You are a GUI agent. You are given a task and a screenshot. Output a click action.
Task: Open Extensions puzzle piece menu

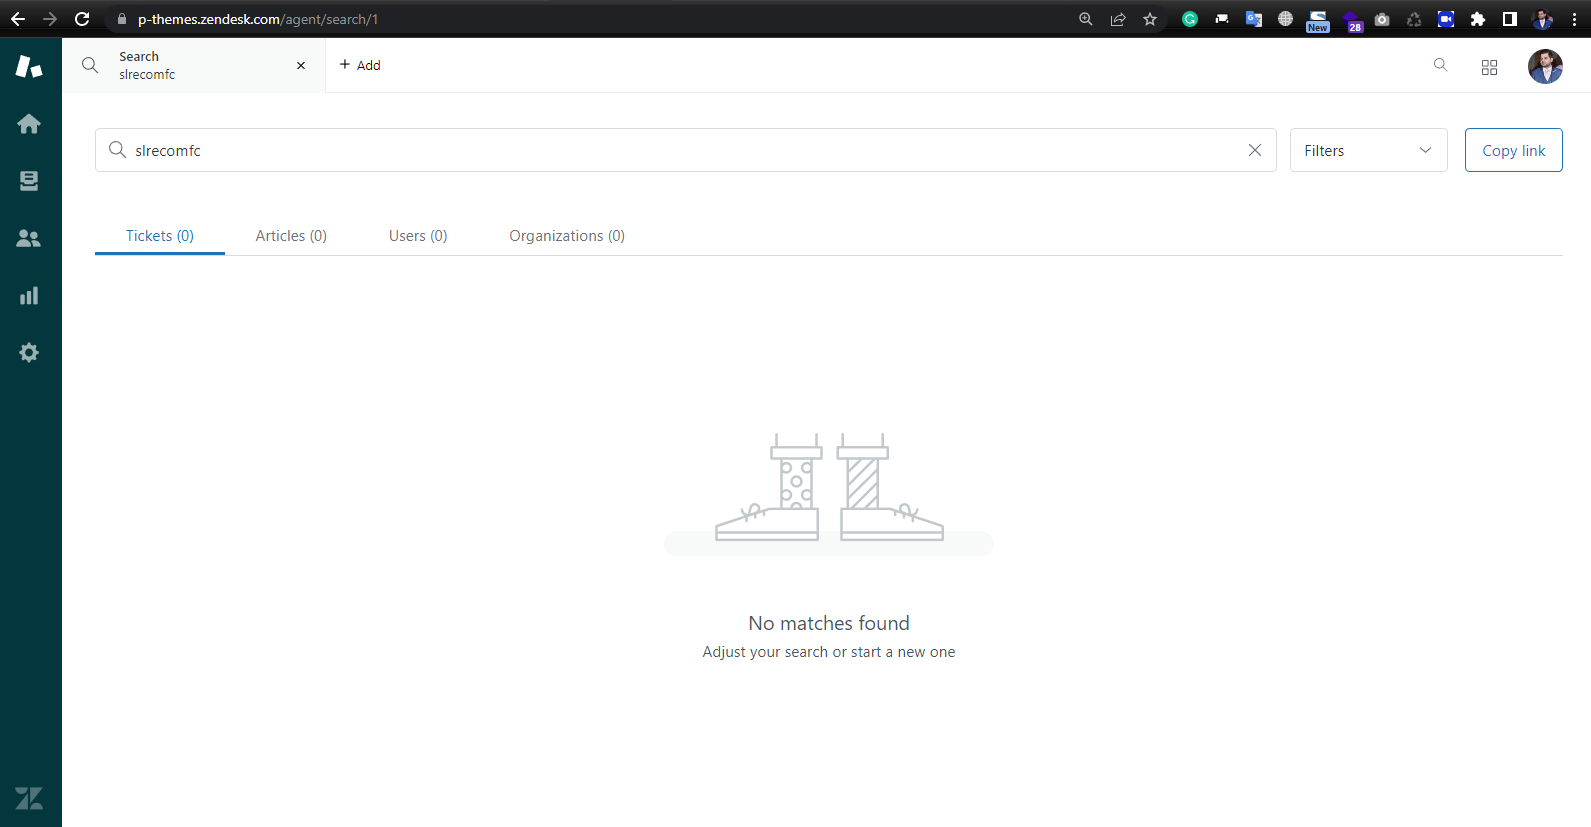[1478, 19]
